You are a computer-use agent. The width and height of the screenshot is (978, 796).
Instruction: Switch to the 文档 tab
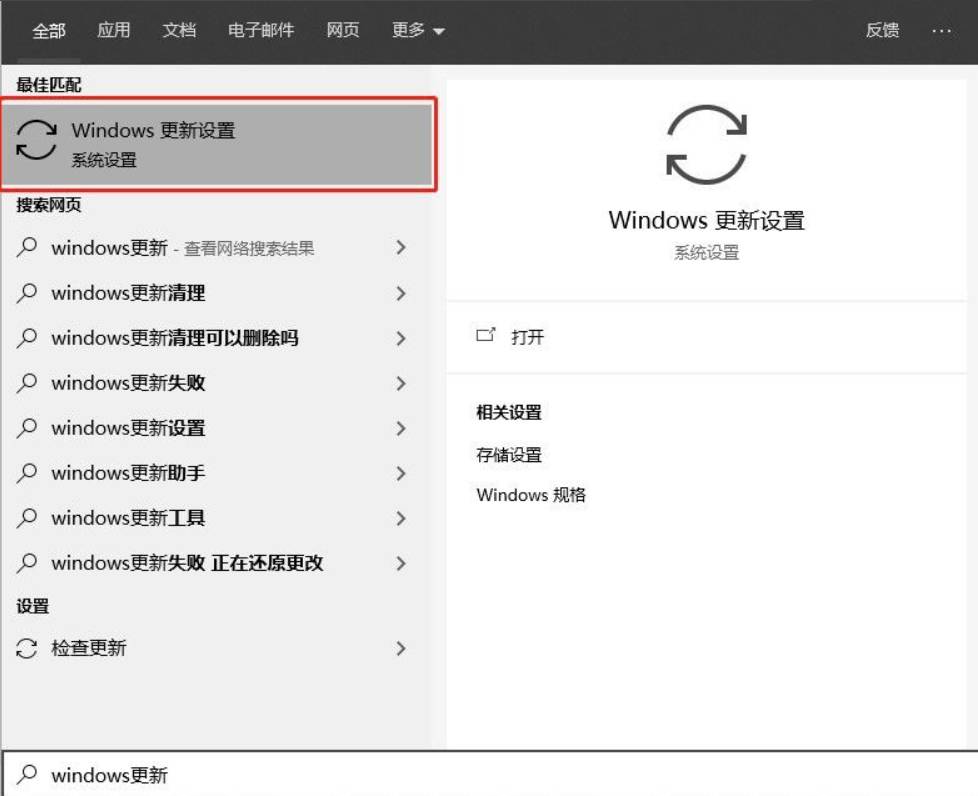pyautogui.click(x=179, y=30)
